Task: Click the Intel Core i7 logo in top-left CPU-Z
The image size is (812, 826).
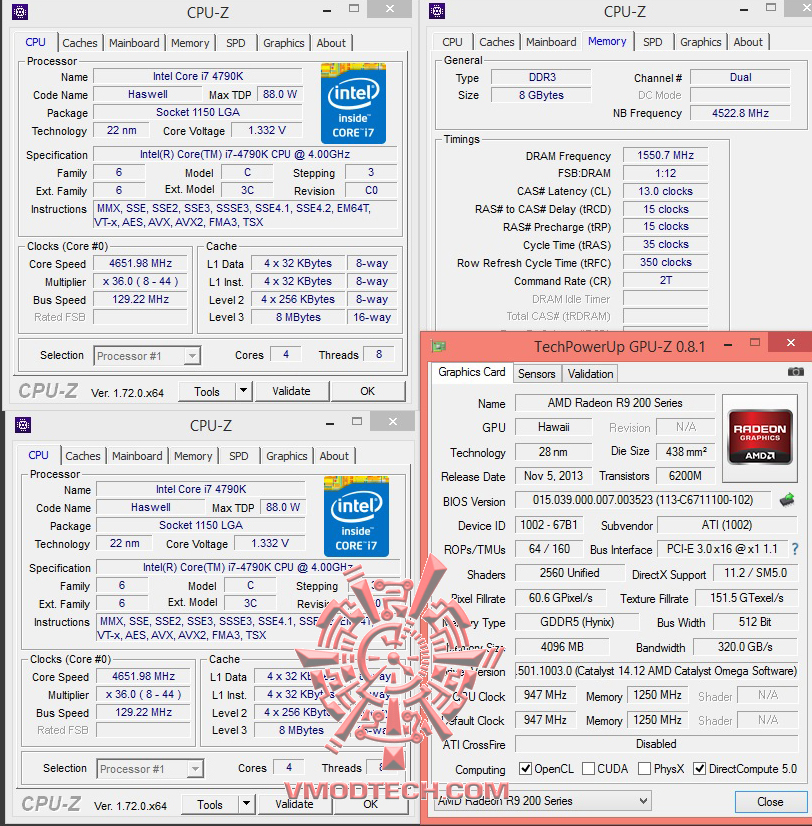Action: 353,103
